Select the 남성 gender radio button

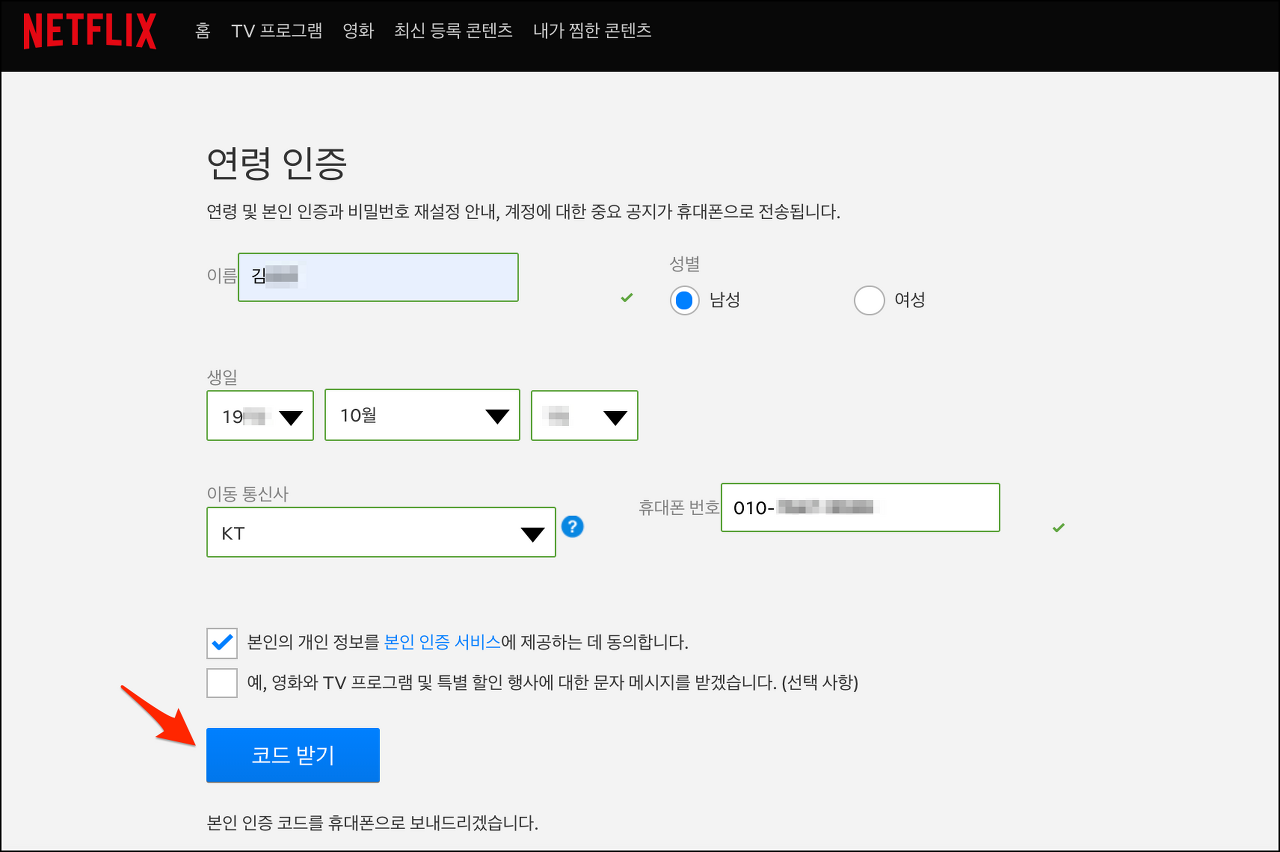point(684,300)
